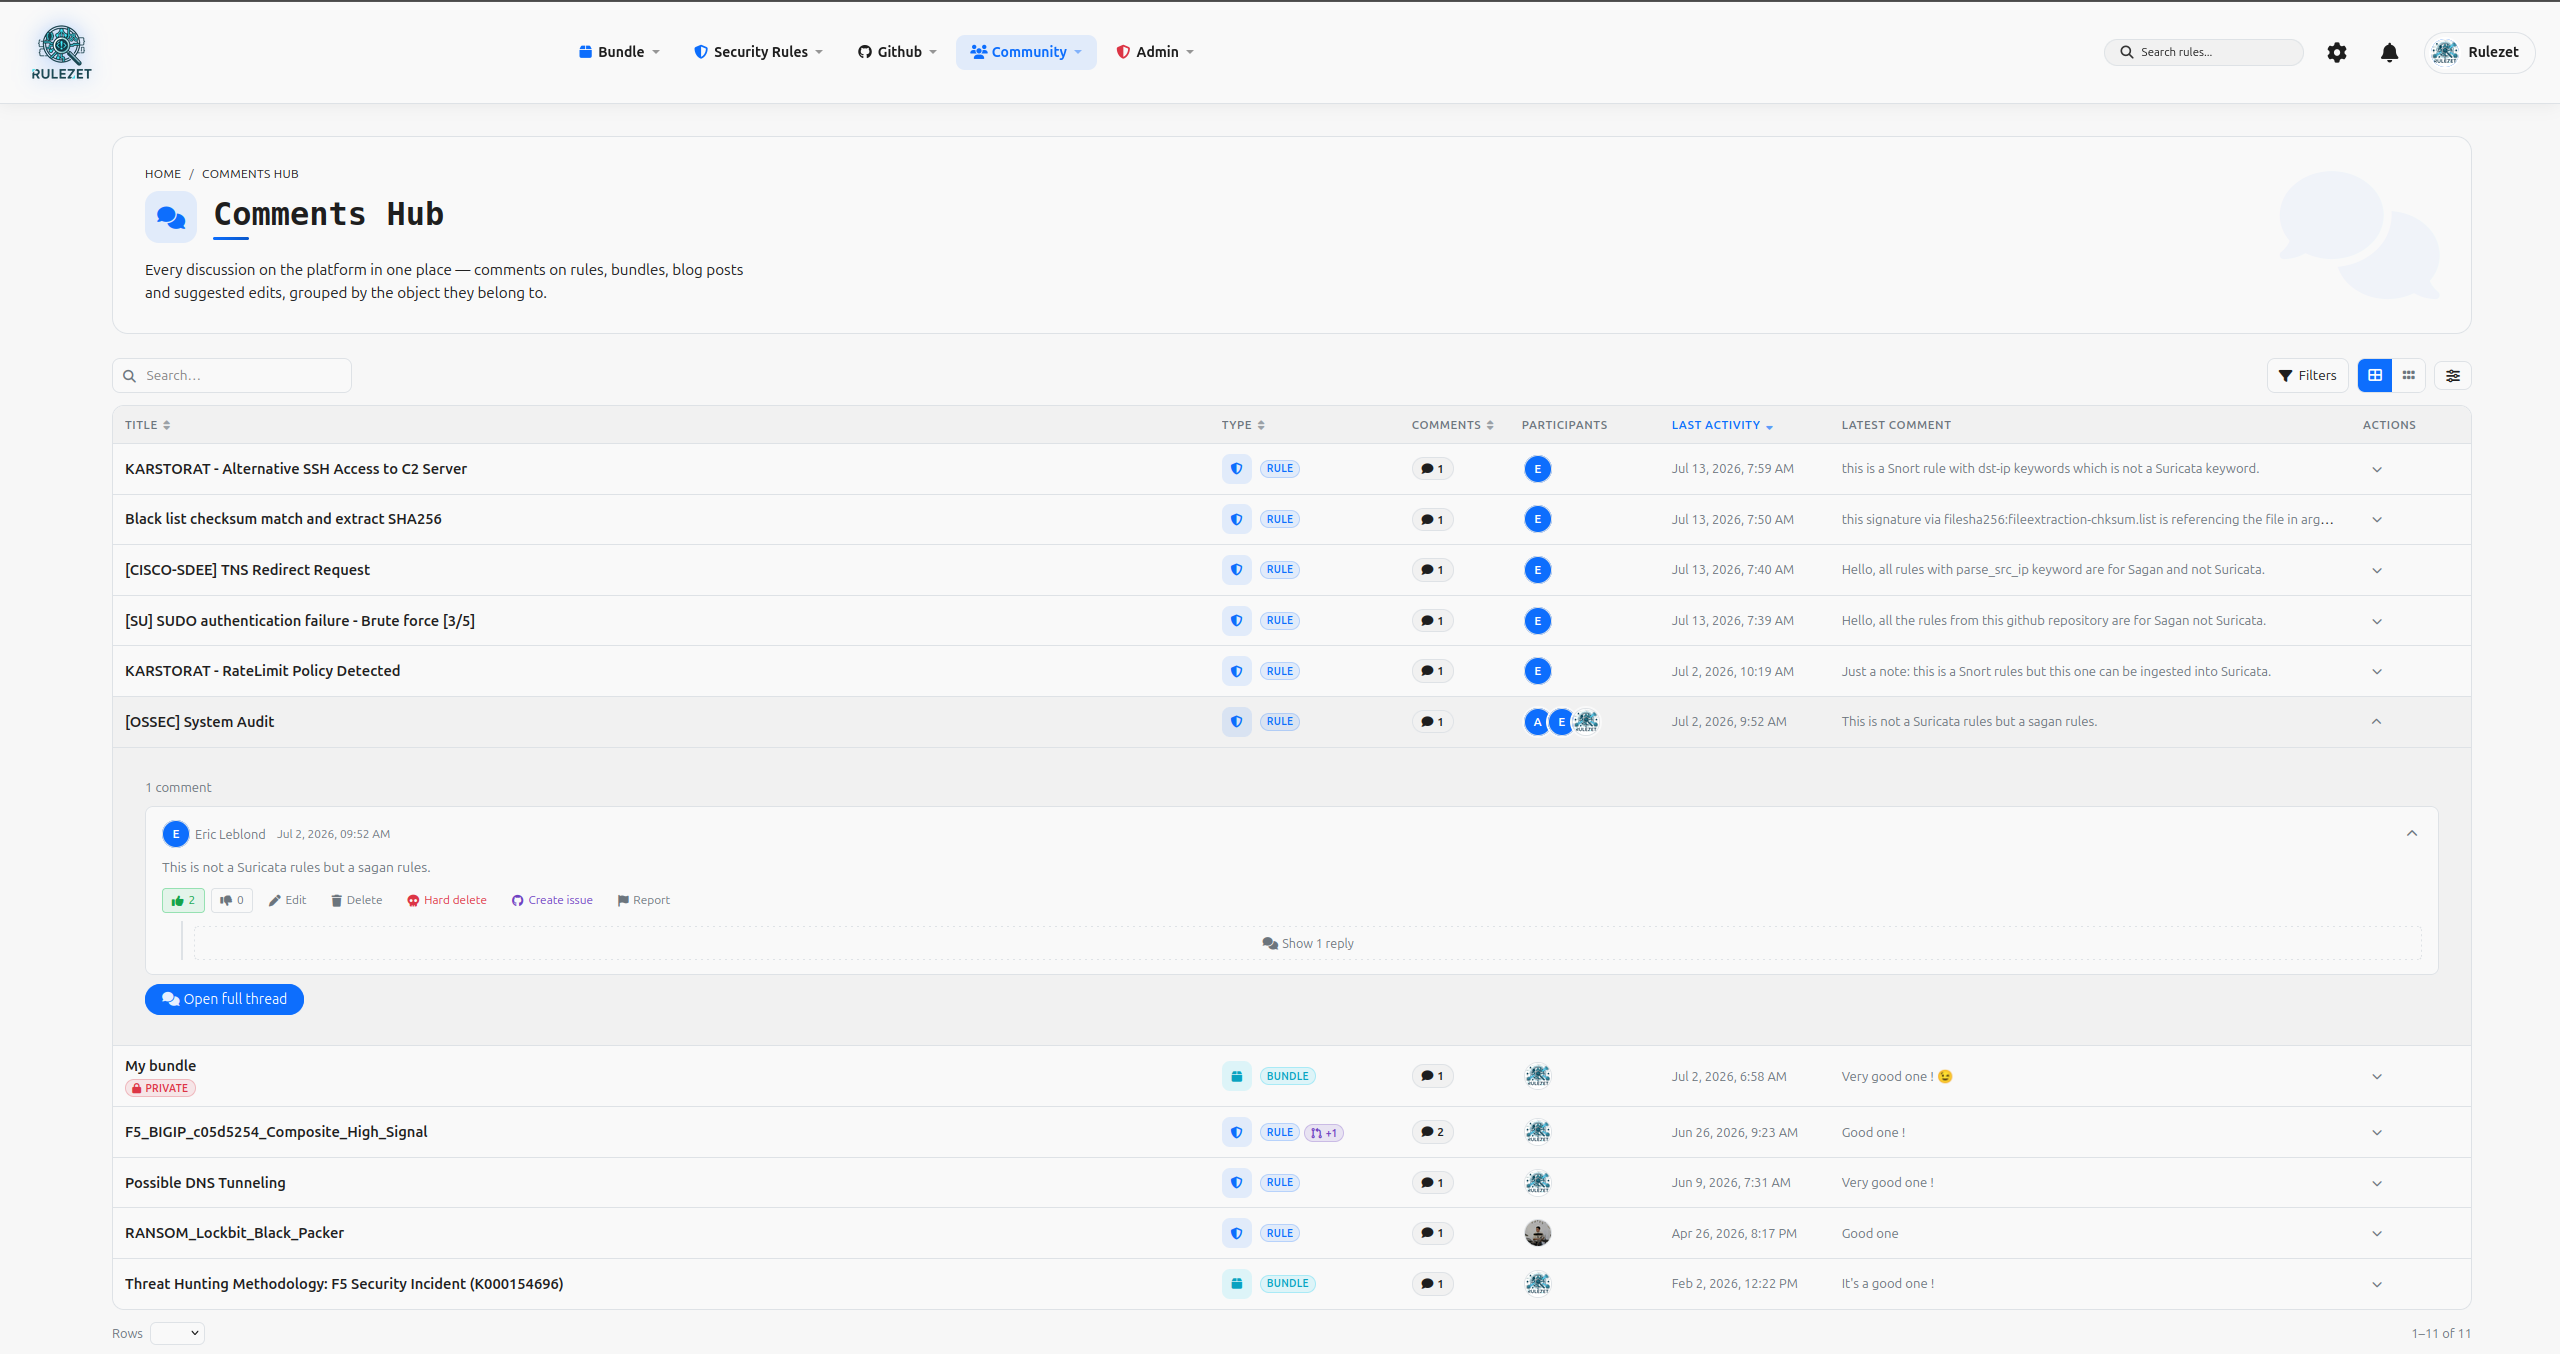Like the comment with thumbs up

[184, 900]
